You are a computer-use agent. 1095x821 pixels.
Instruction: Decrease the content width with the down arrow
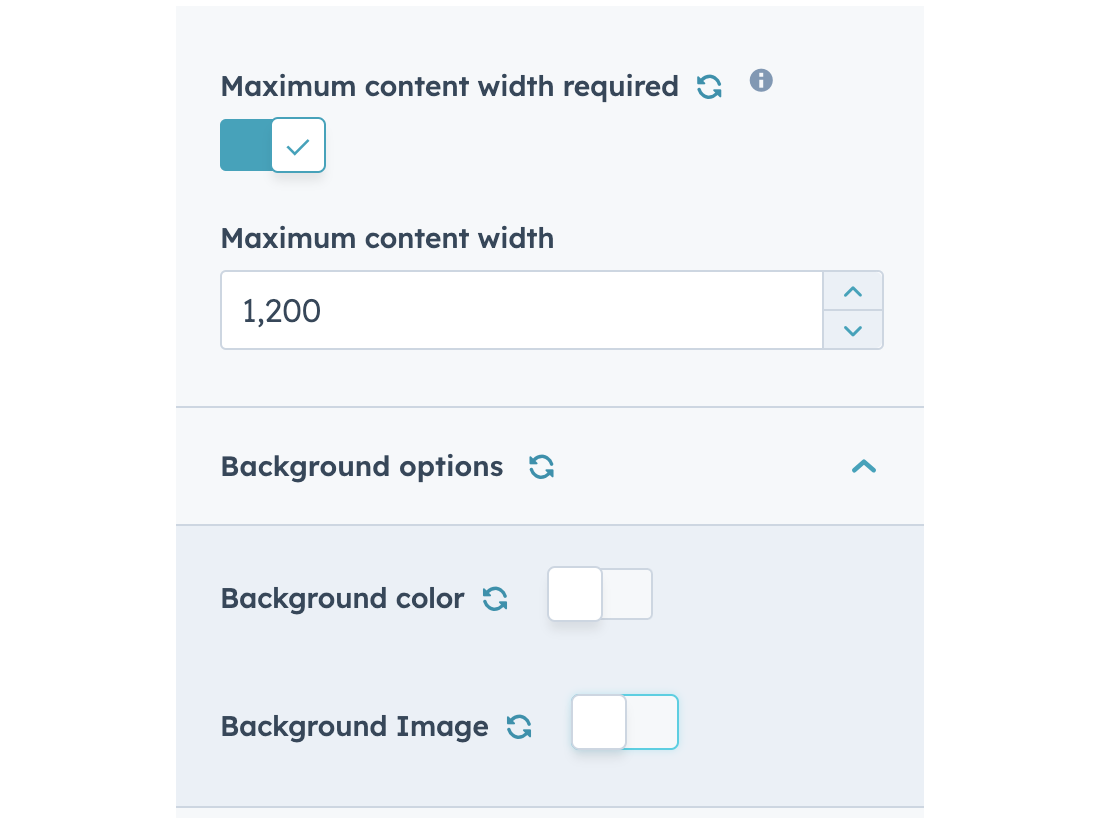coord(852,330)
